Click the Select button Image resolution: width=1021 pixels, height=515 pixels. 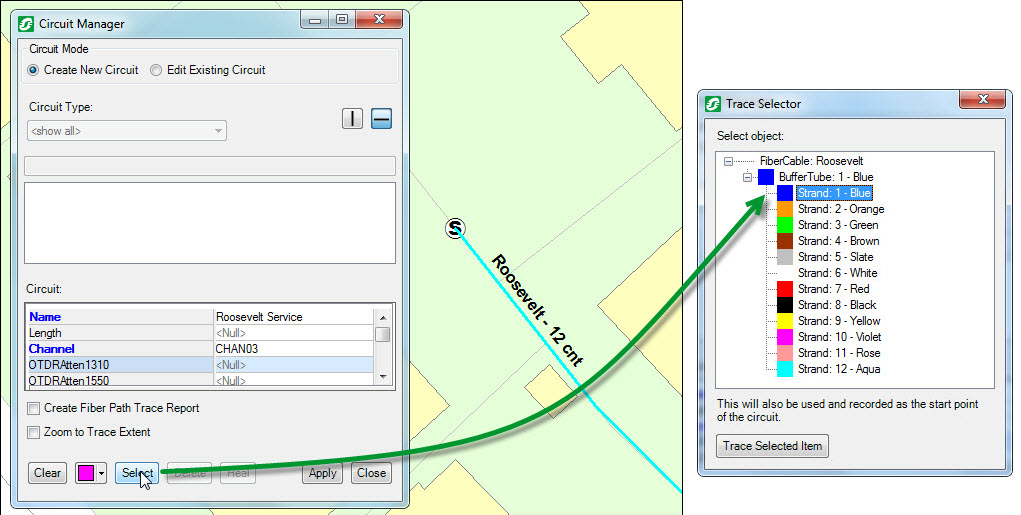137,473
